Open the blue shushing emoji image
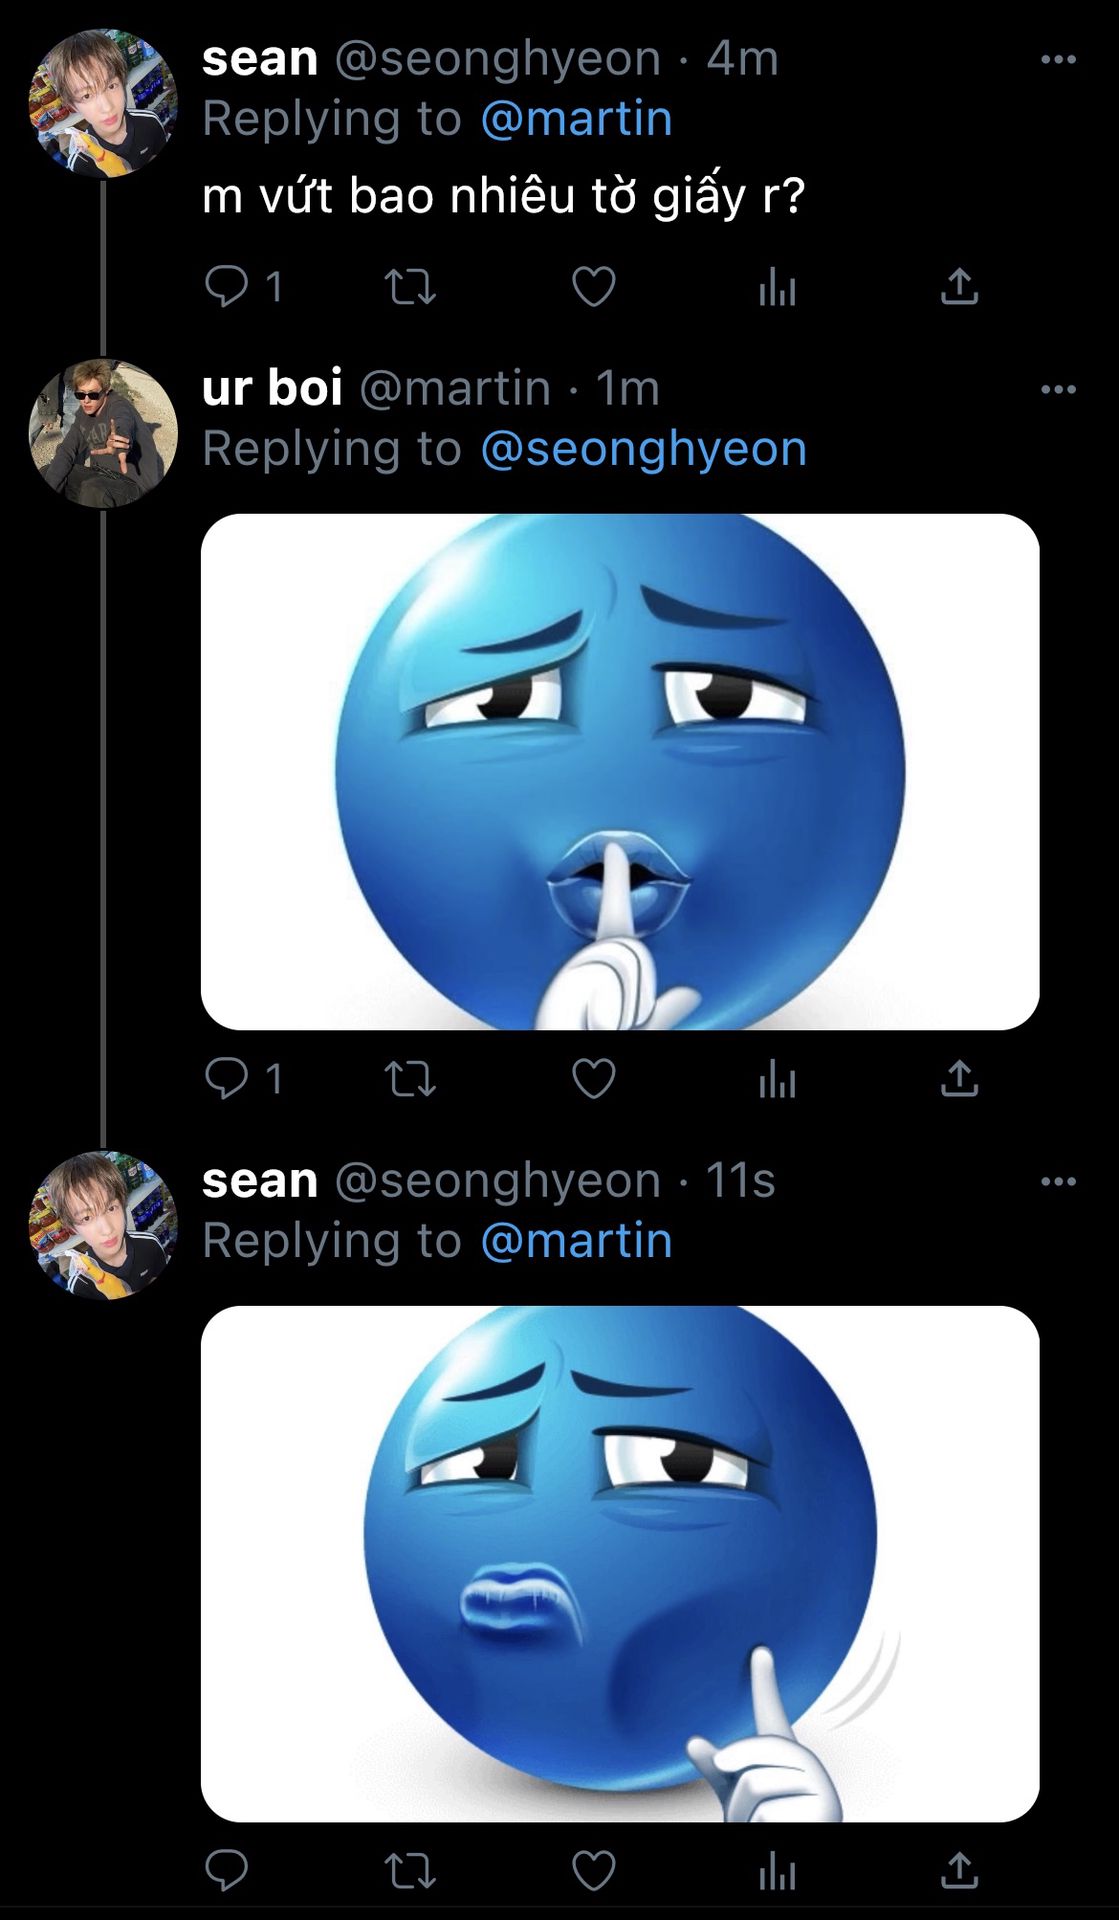This screenshot has height=1920, width=1119. point(620,772)
